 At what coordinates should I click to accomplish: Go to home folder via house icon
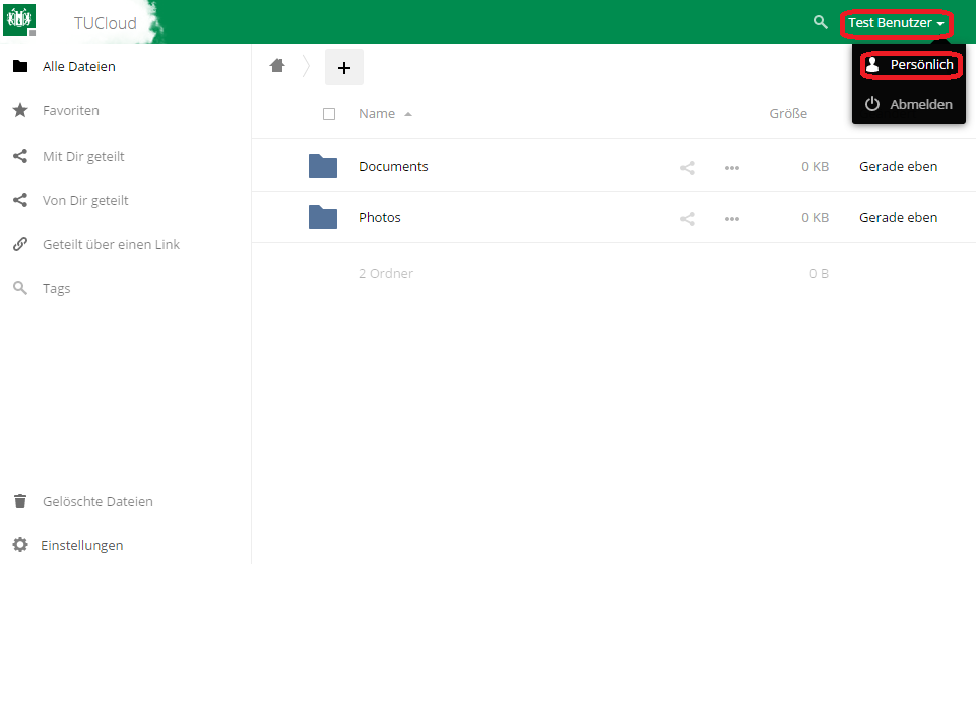(278, 66)
